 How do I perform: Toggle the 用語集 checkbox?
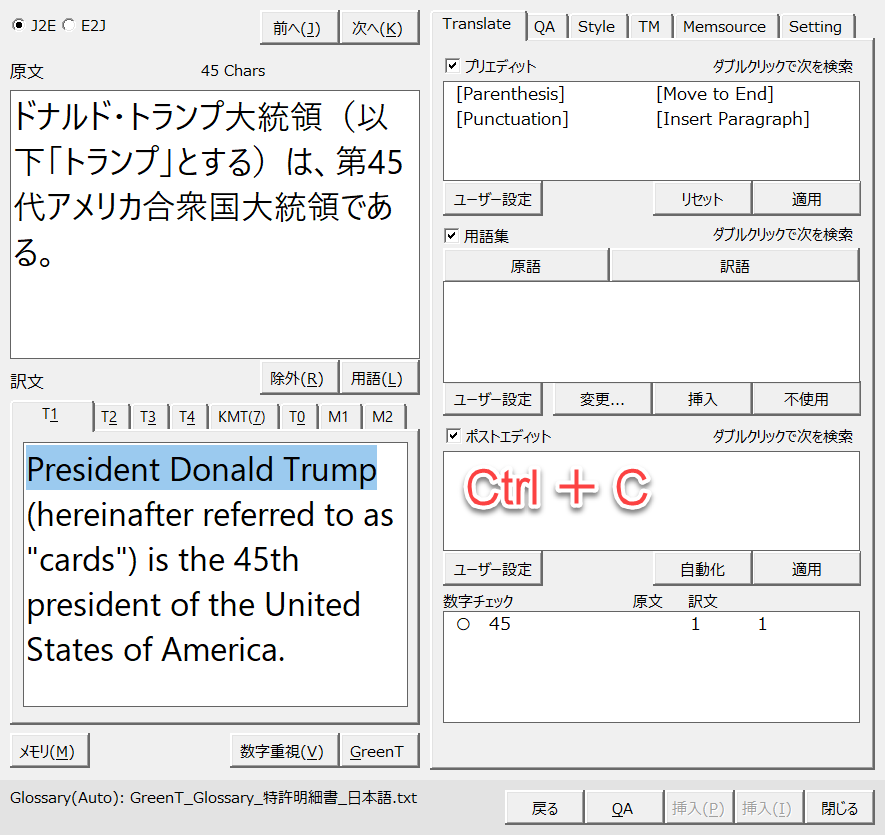pyautogui.click(x=452, y=236)
